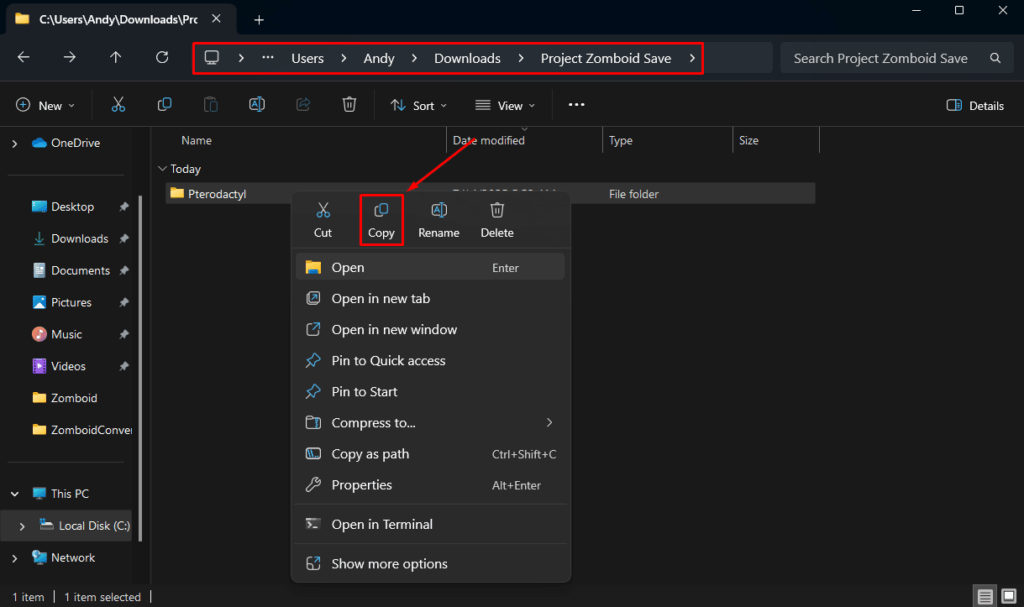Click chevron after Downloads breadcrumb
This screenshot has height=607, width=1024.
point(520,58)
